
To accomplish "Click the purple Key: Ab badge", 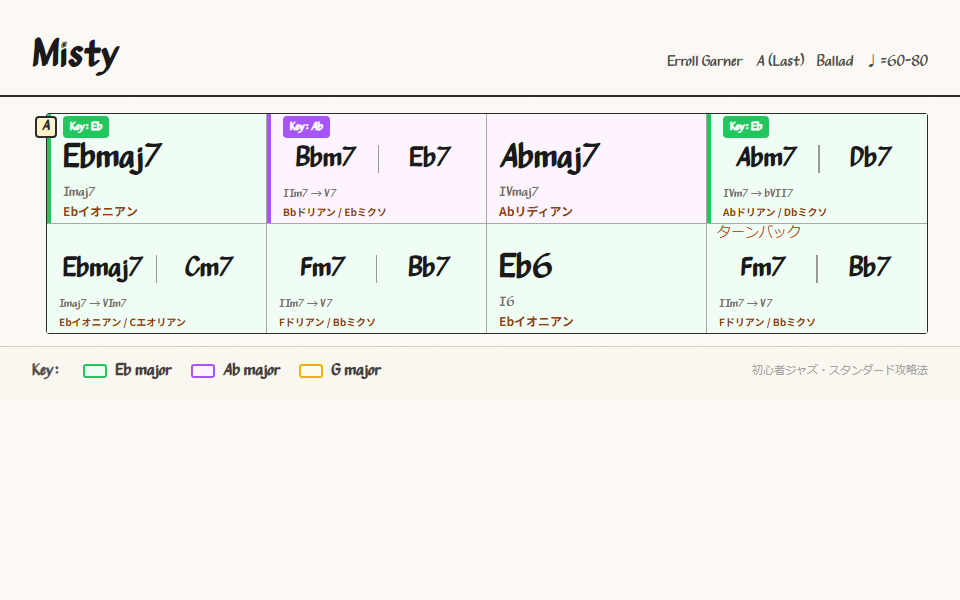I will point(306,127).
